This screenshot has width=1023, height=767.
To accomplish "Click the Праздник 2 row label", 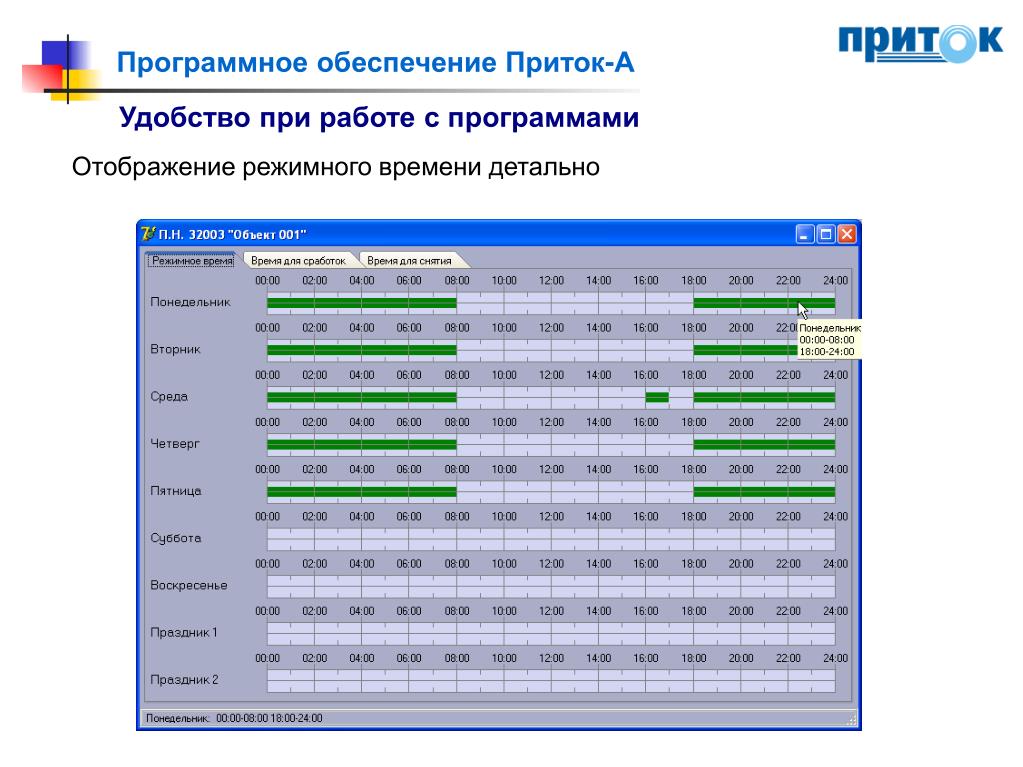I will pos(184,680).
